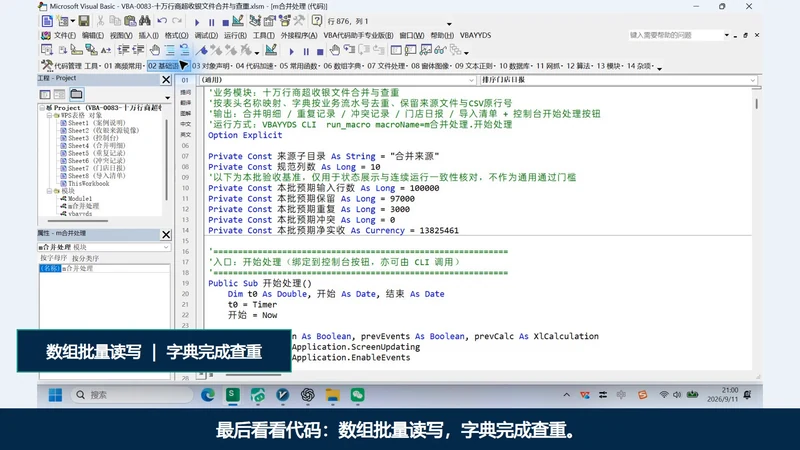This screenshot has height=450, width=800.
Task: Close the 属性 - m合并处理 panel
Action: (x=166, y=234)
